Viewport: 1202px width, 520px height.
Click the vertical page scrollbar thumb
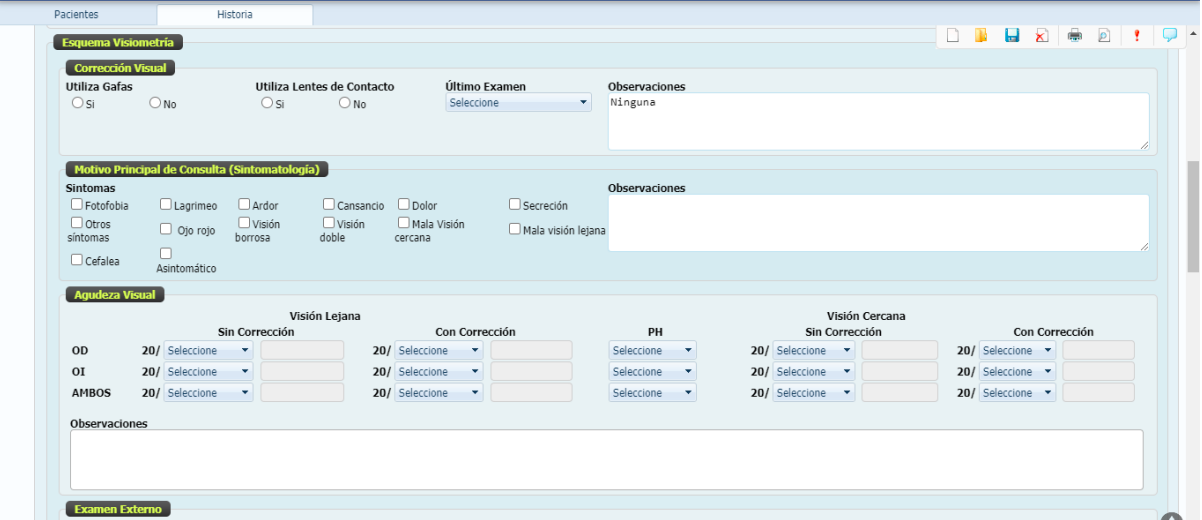(1192, 215)
